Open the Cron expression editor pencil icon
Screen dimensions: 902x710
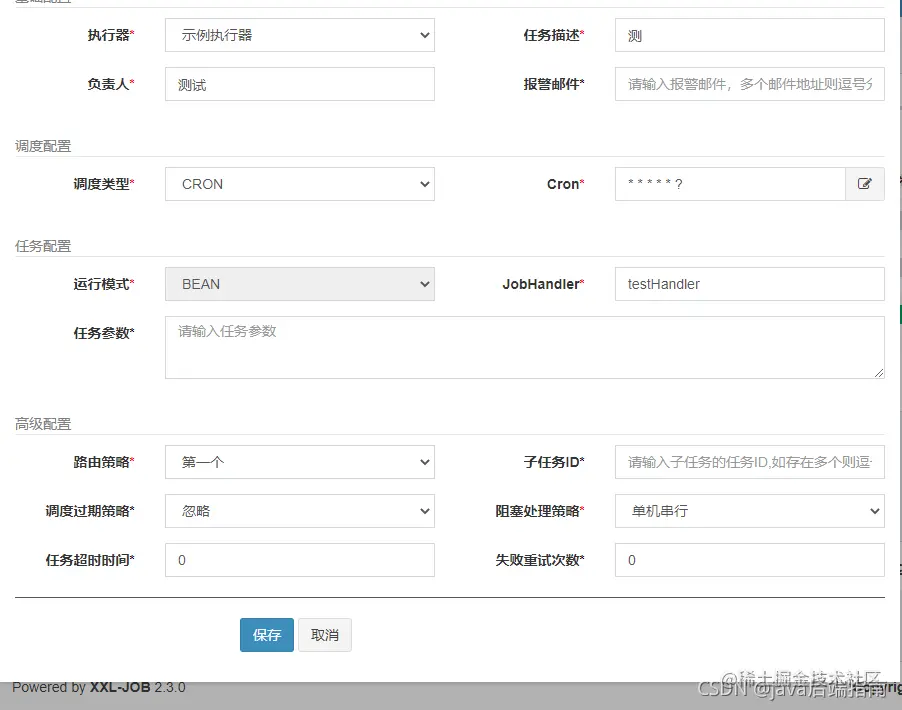(x=865, y=184)
